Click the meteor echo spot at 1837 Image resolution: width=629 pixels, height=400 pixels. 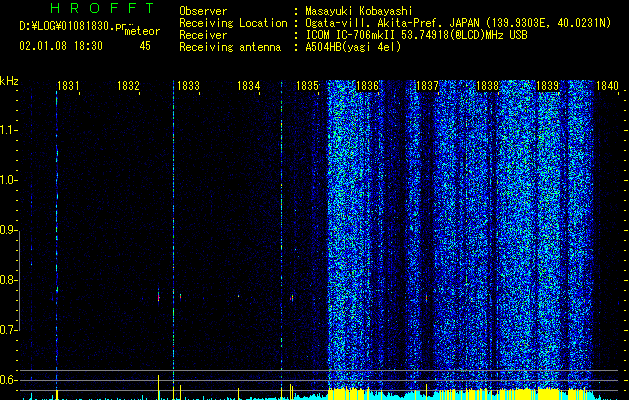426,298
